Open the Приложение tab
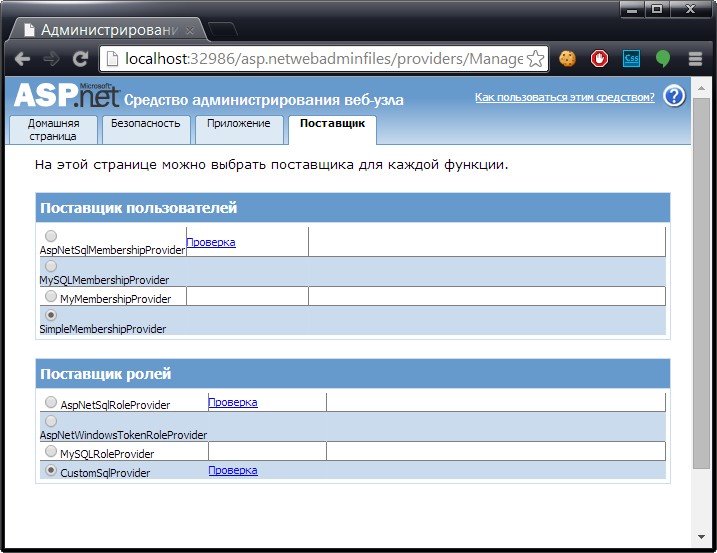This screenshot has height=553, width=717. point(239,129)
